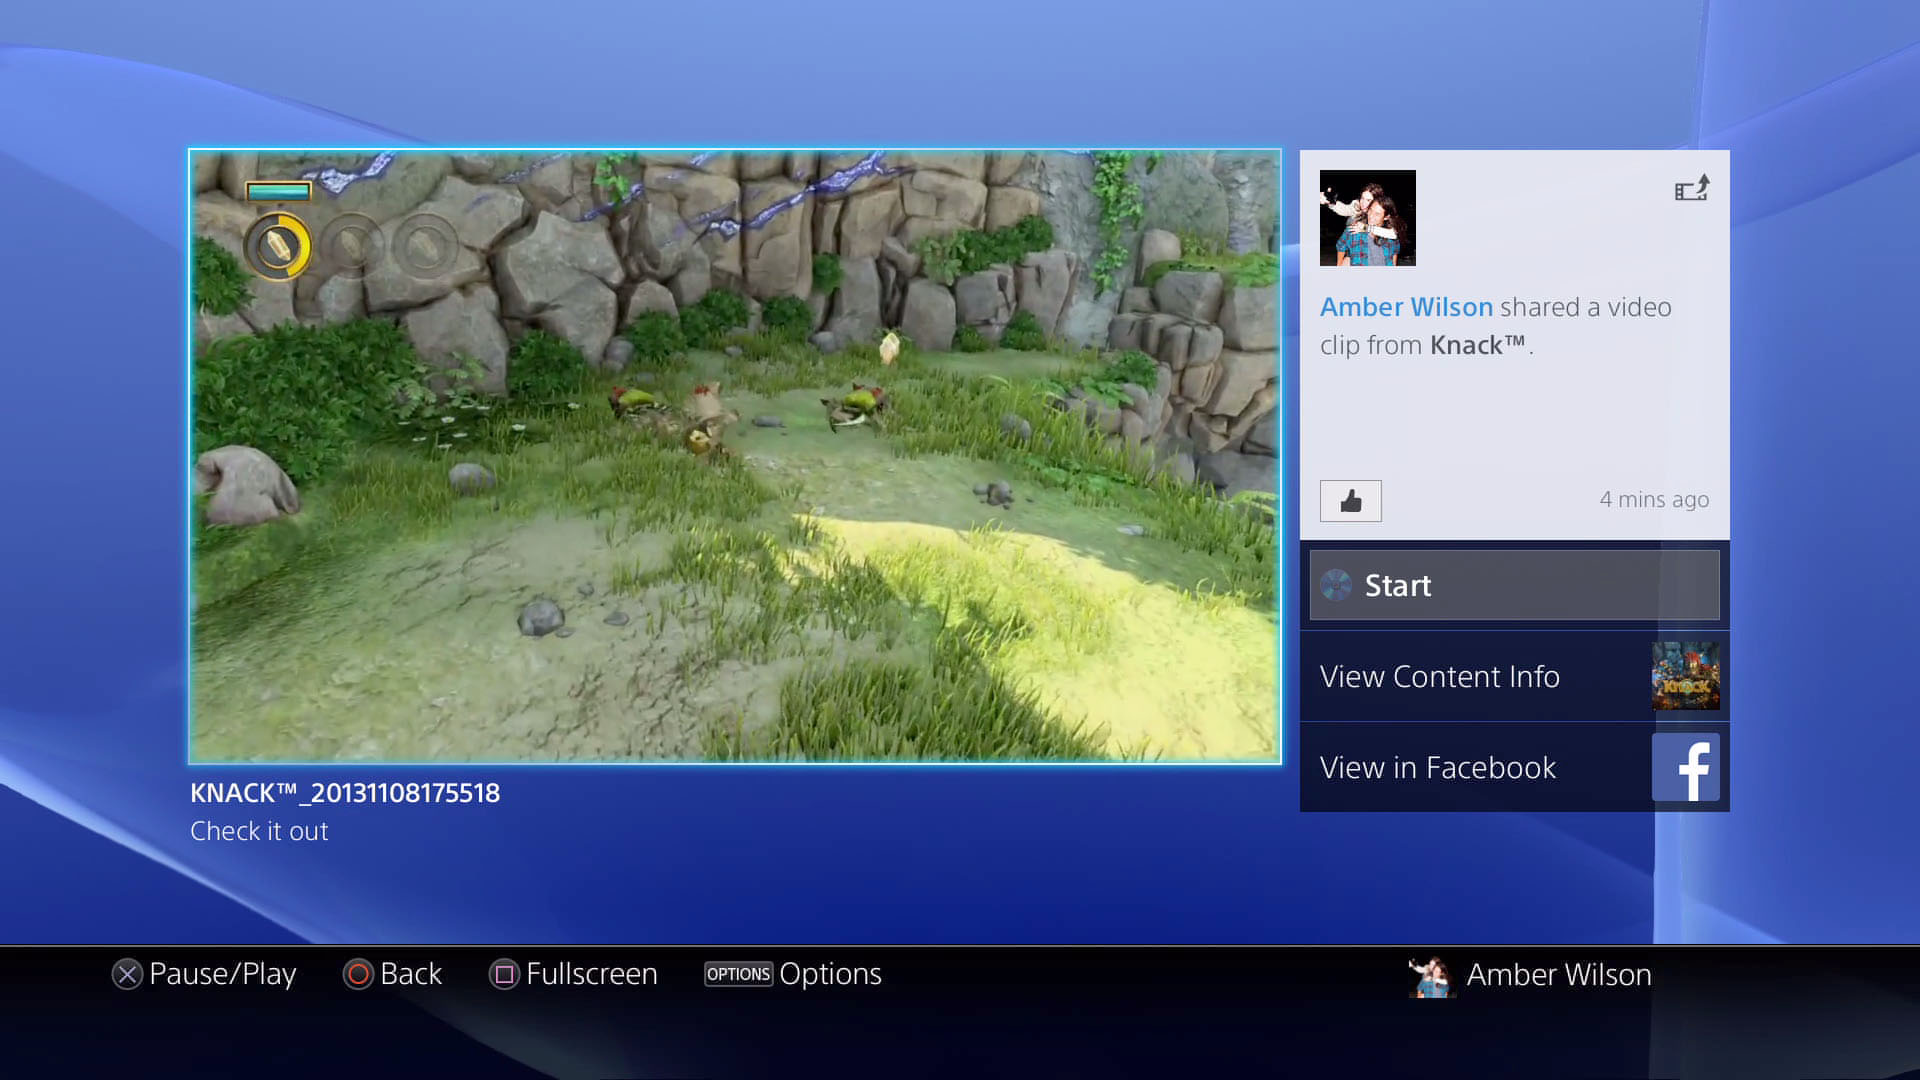Click the Back label in footer
The width and height of the screenshot is (1920, 1080).
[x=411, y=974]
